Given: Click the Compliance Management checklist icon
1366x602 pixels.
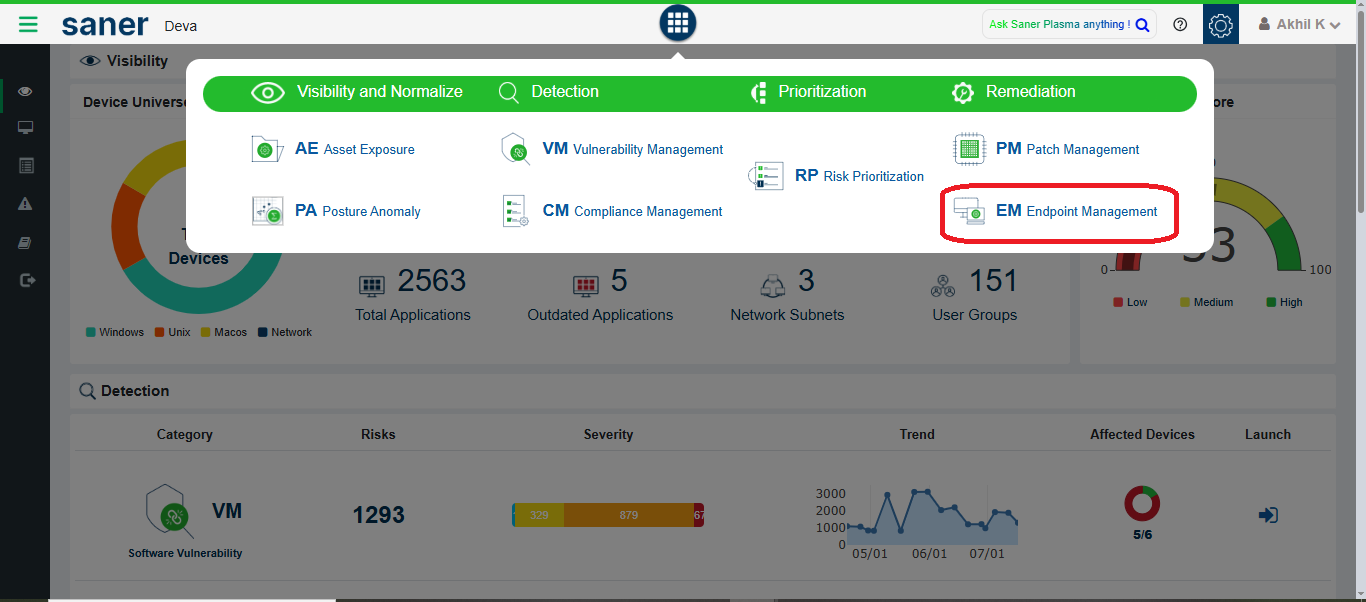Looking at the screenshot, I should [515, 211].
